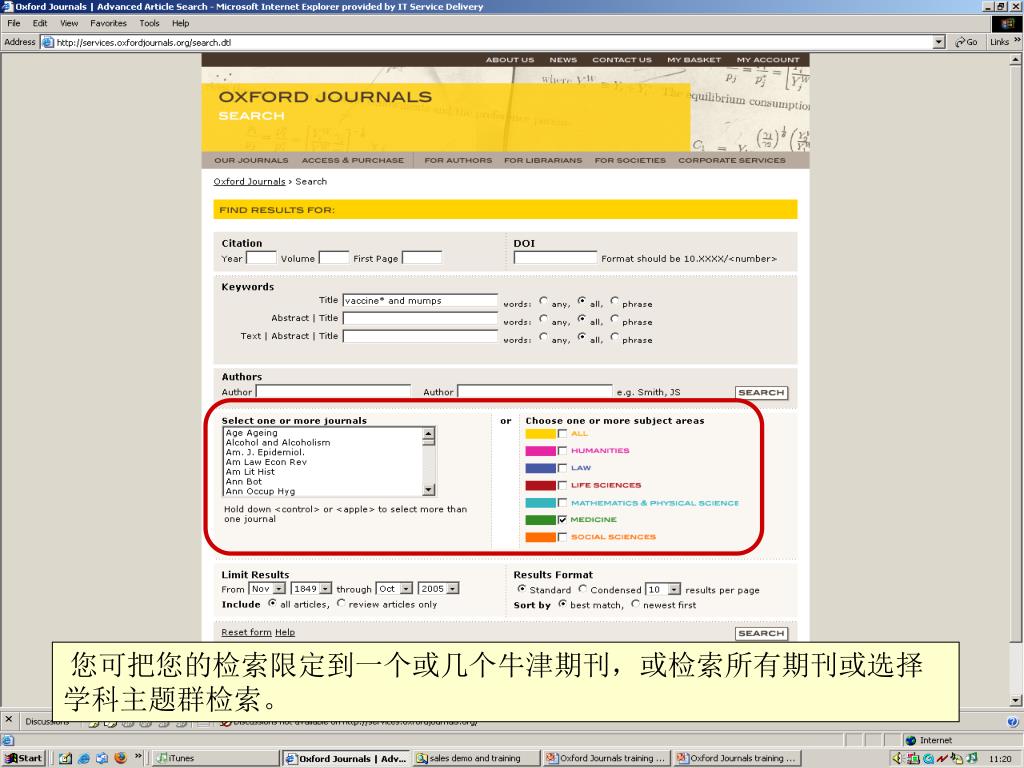Click the SEARCH button in Authors section
The image size is (1024, 768).
tap(761, 392)
